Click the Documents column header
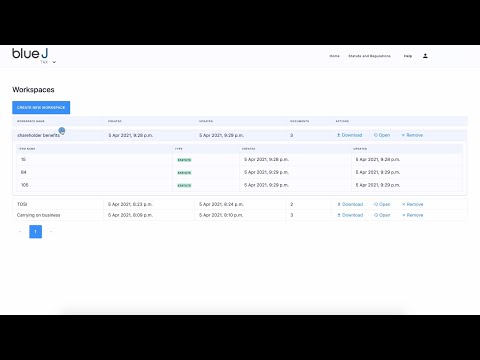The width and height of the screenshot is (480, 360). point(299,121)
